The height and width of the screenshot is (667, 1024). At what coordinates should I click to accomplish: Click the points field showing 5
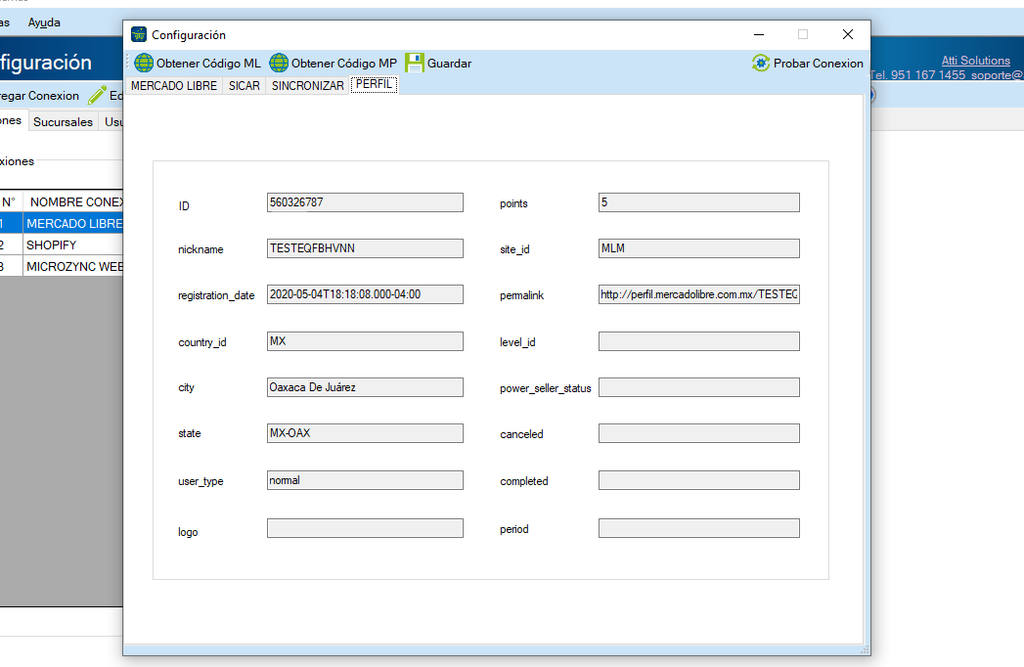[699, 203]
